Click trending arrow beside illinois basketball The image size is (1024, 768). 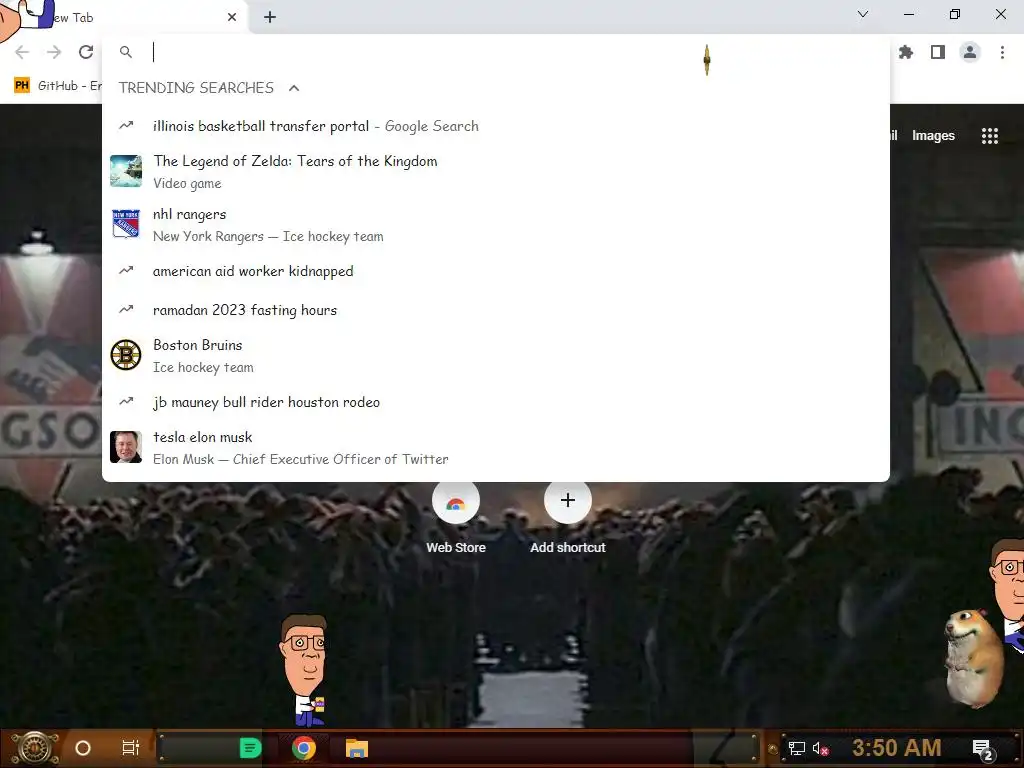tap(126, 125)
